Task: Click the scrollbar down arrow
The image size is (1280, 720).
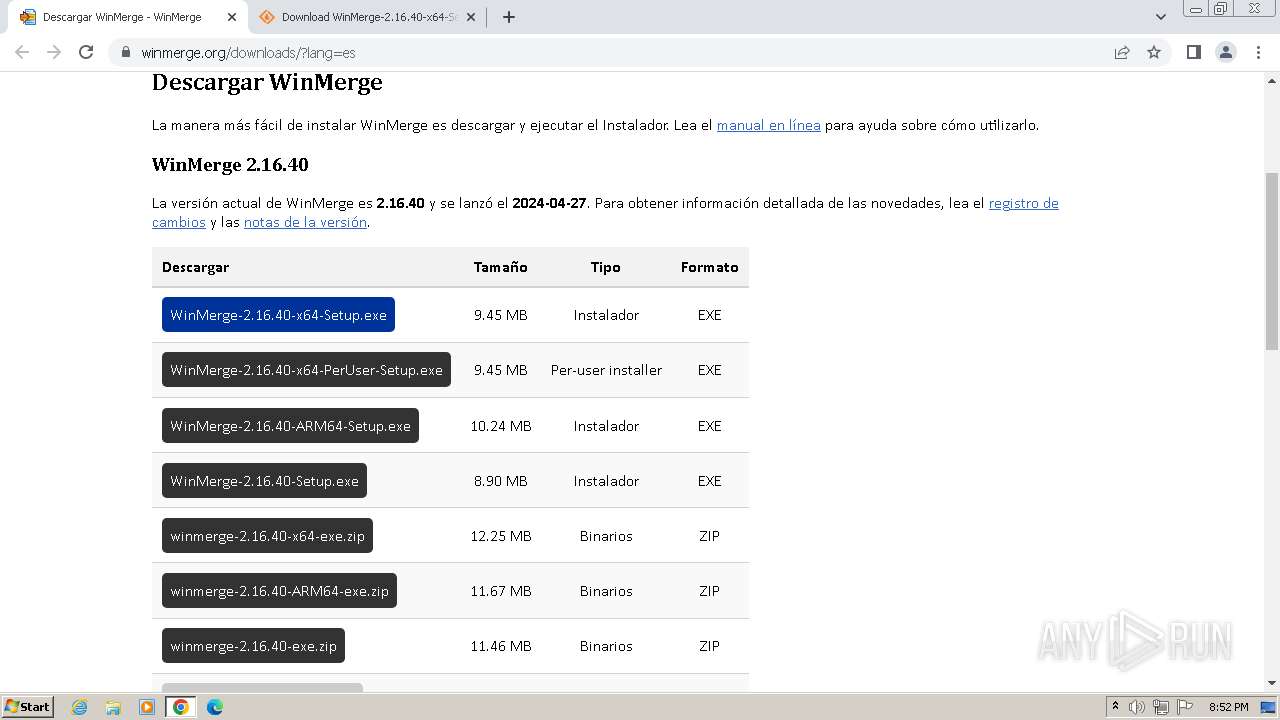Action: [1272, 683]
